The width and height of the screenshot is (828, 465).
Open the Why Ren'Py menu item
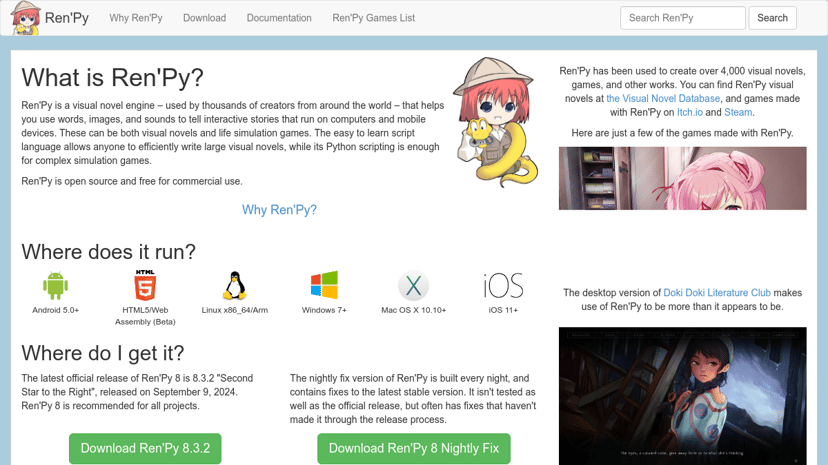pyautogui.click(x=136, y=18)
